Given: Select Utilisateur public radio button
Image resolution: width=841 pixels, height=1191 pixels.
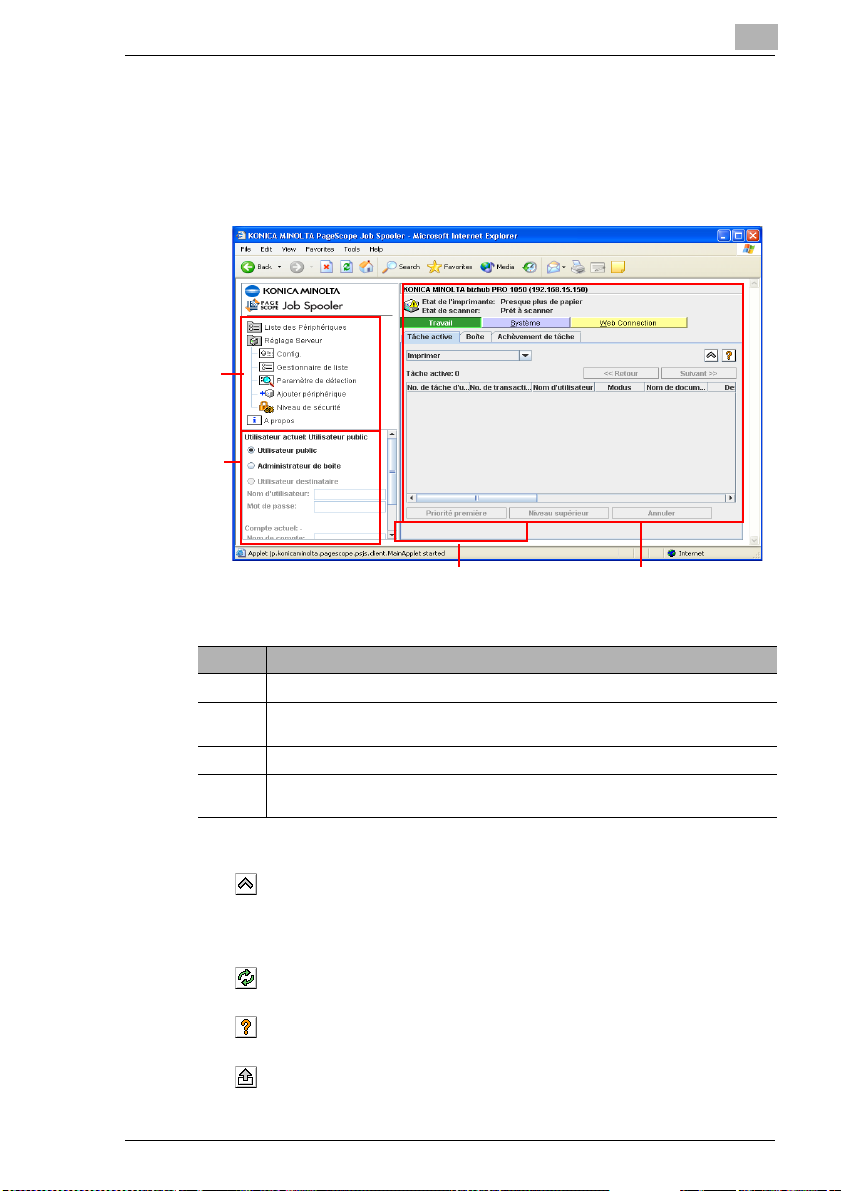Looking at the screenshot, I should 251,450.
